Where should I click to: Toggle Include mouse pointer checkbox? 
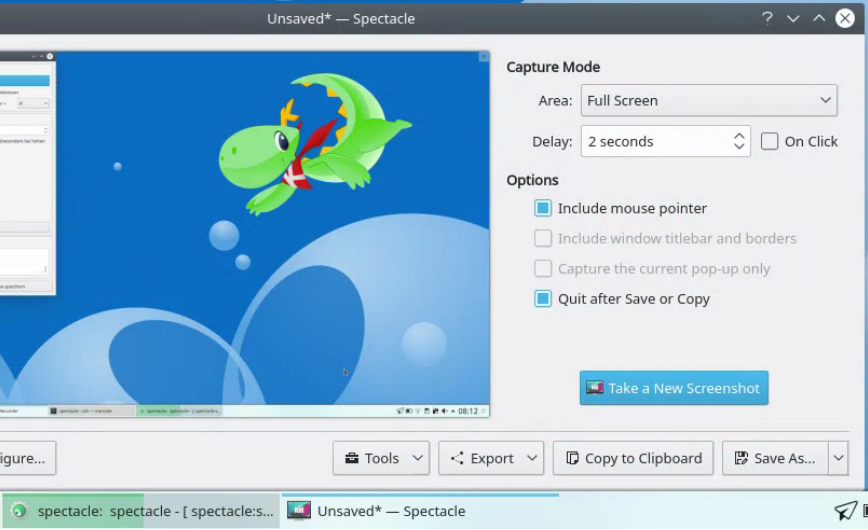[x=543, y=208]
